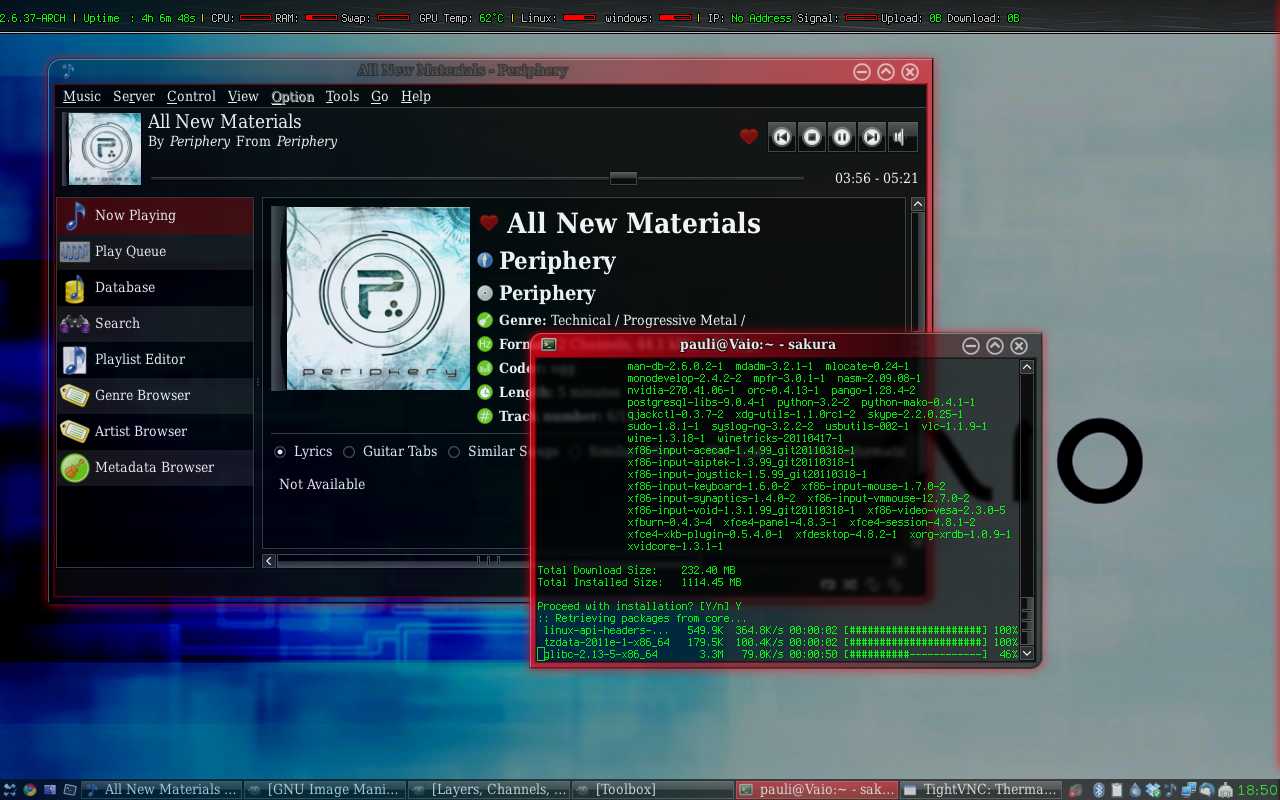Click left arrow of horizontal scrollbar
Viewport: 1280px width, 800px height.
[x=269, y=561]
